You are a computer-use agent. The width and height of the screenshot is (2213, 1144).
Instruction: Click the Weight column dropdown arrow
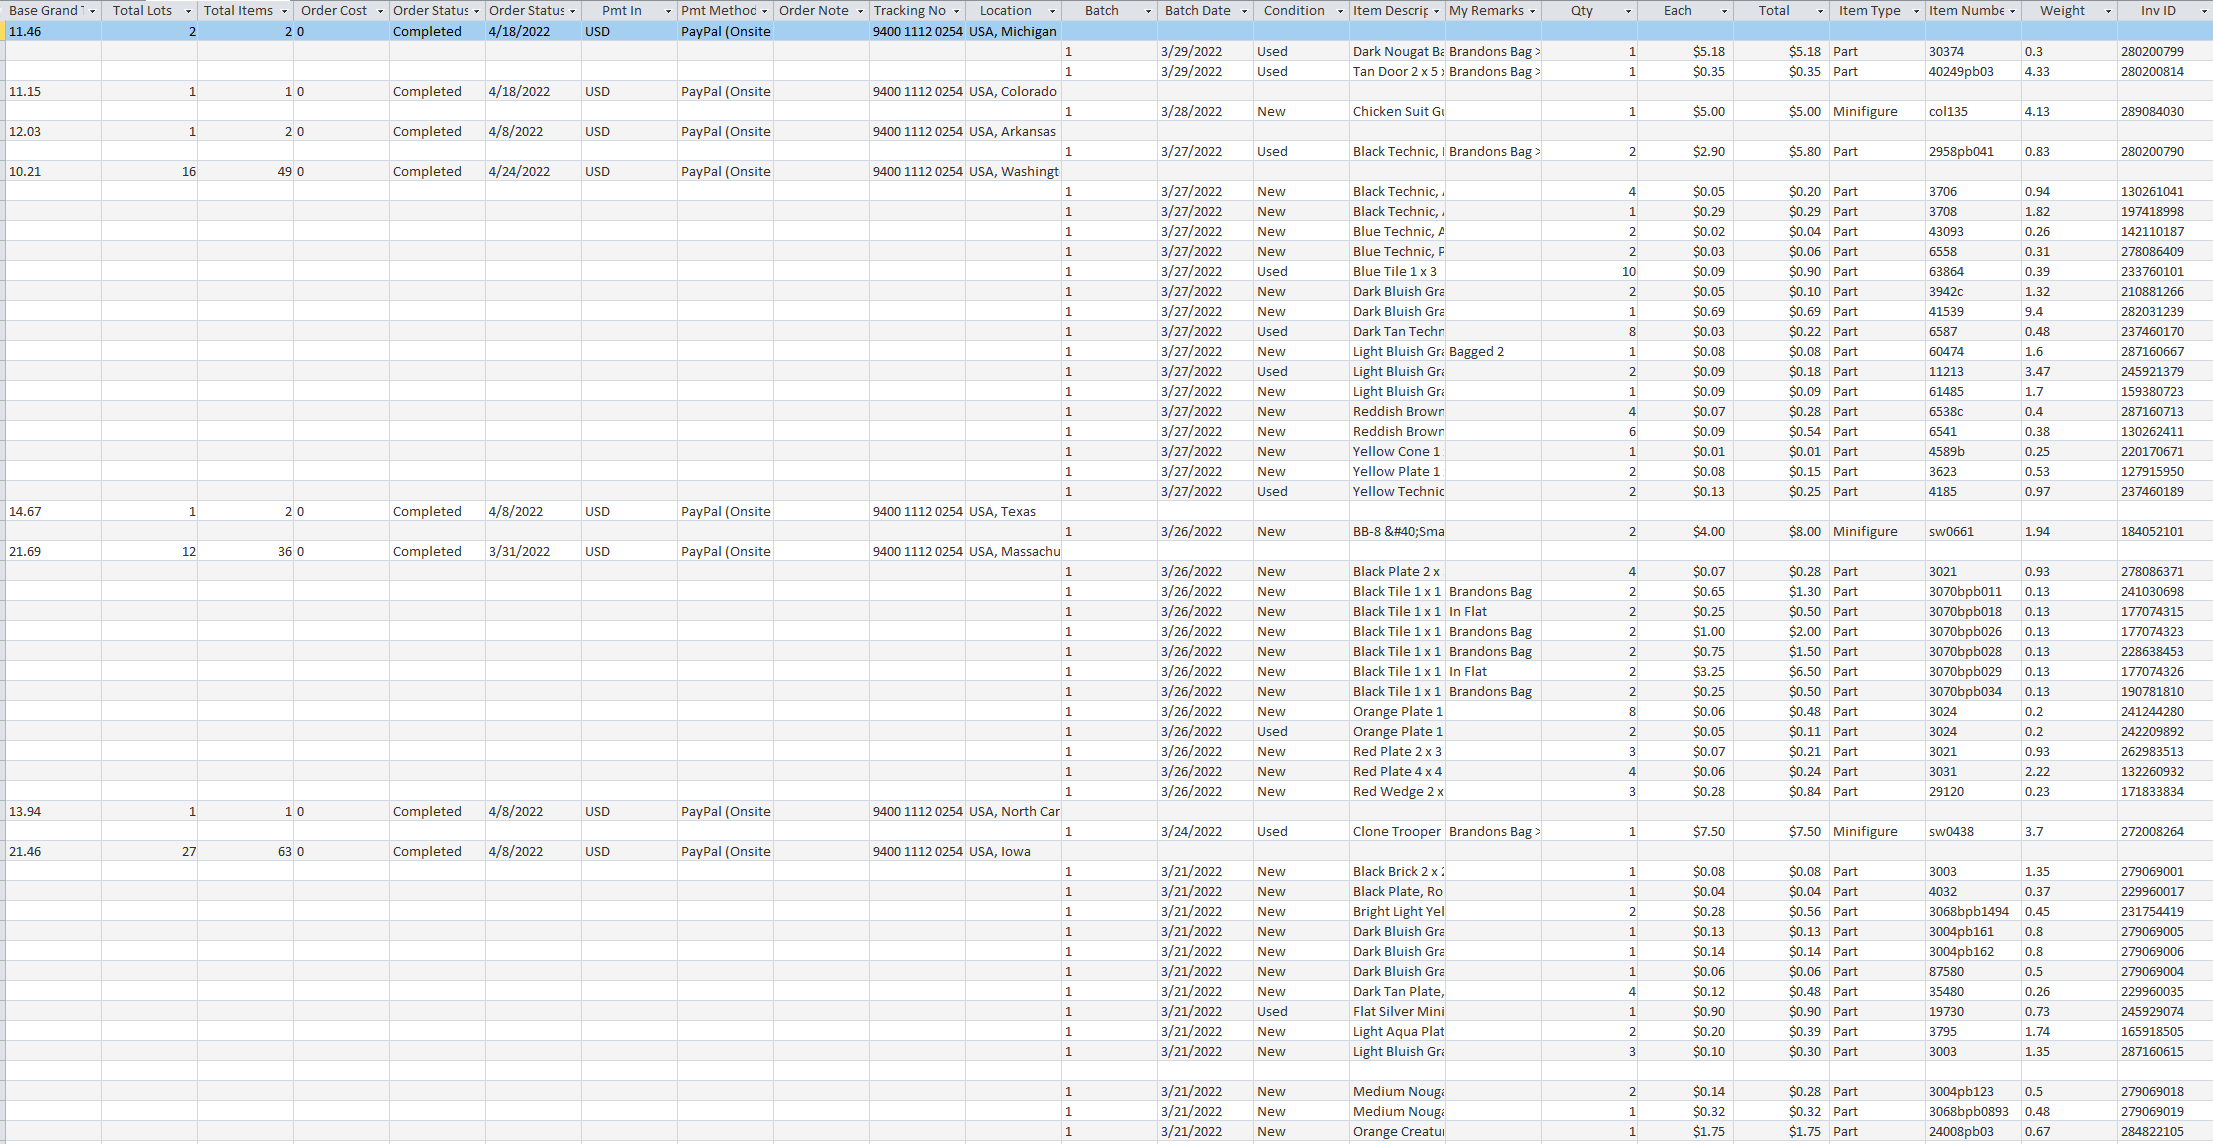point(2108,11)
